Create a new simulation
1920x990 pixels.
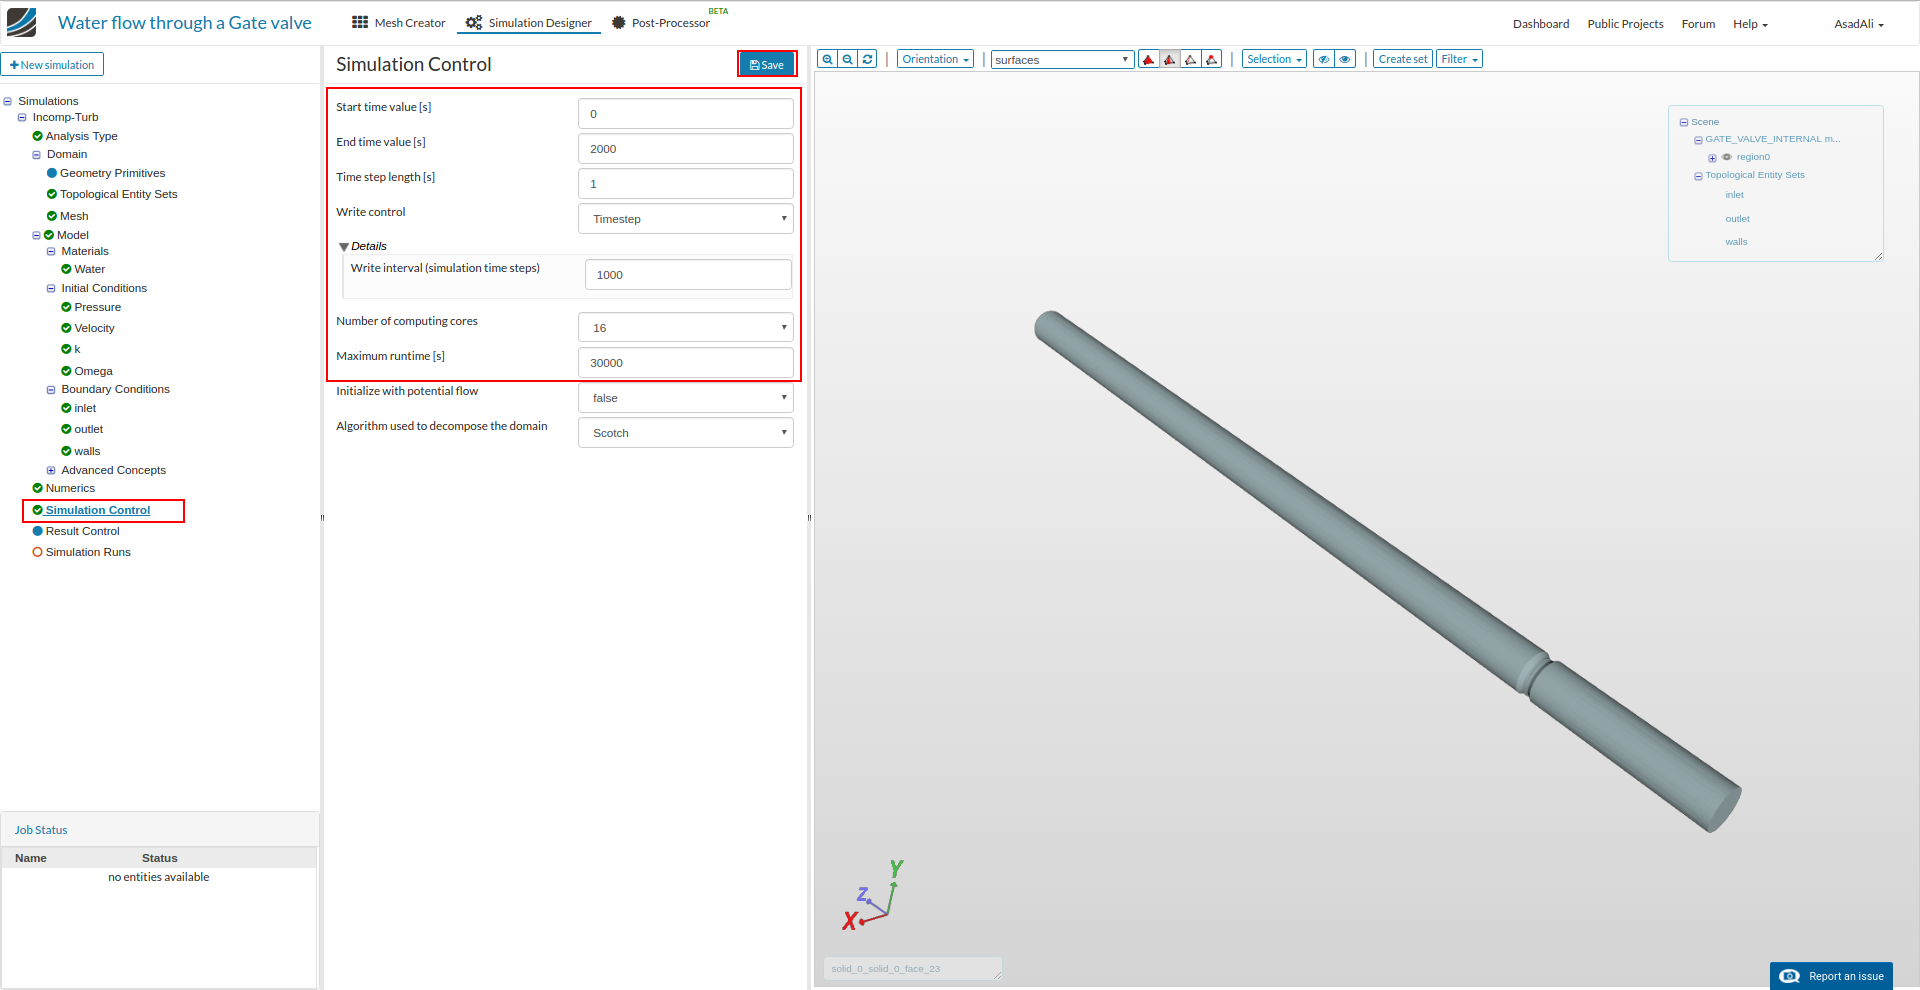52,65
